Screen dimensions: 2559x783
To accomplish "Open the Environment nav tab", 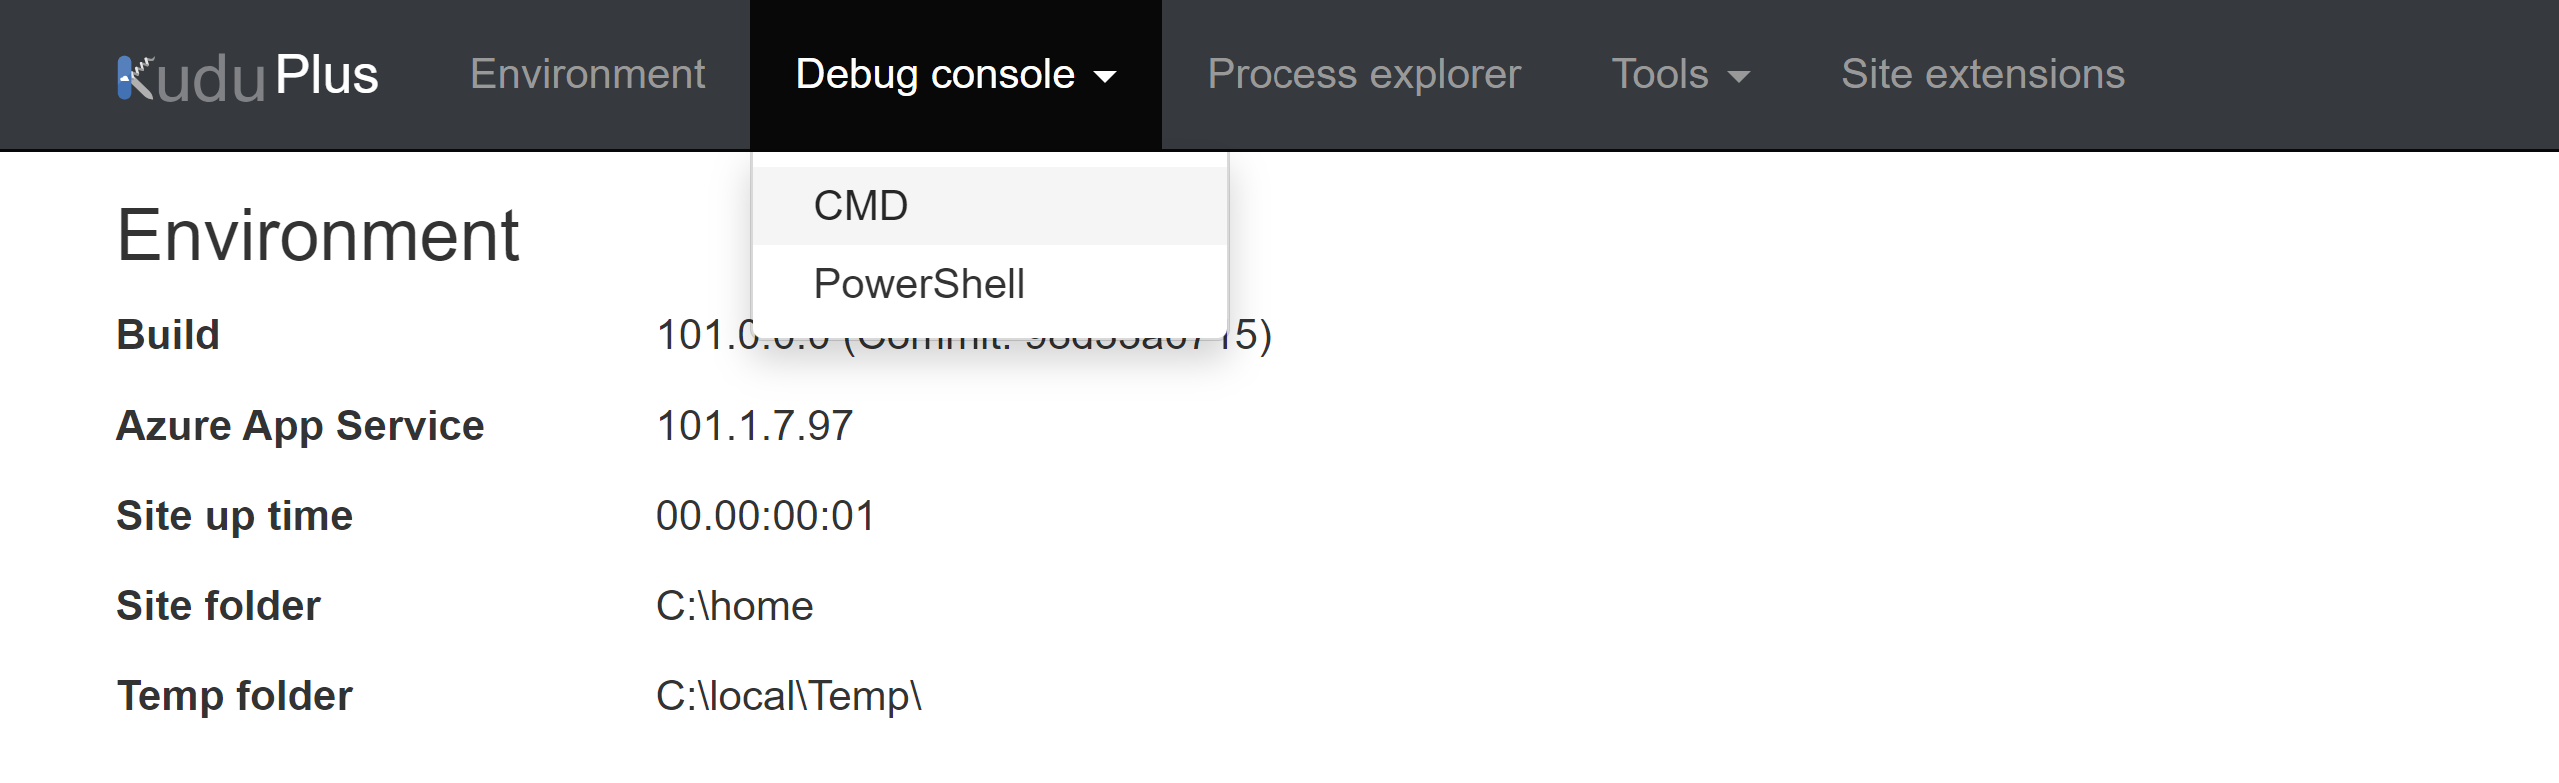I will pos(587,75).
